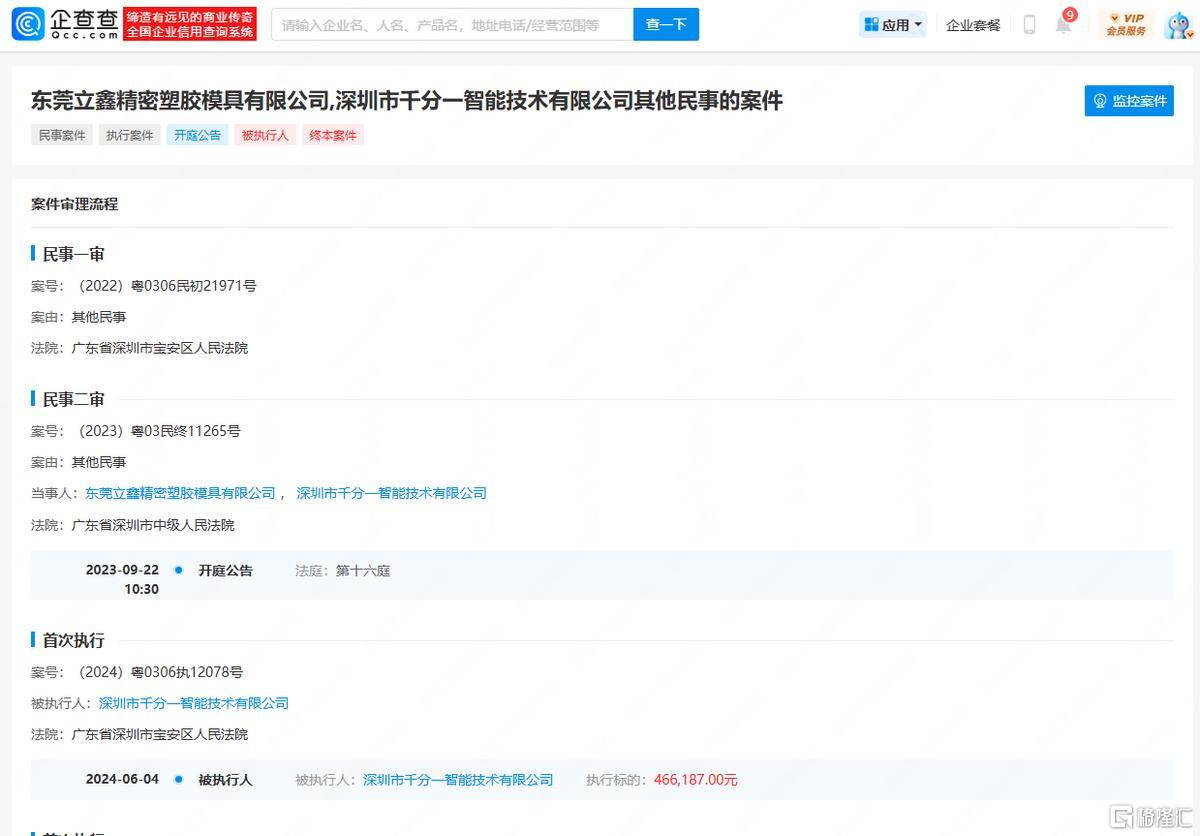Screen dimensions: 1200x836
Task: Click case number (2023)粤03民终11265号
Action: pyautogui.click(x=156, y=431)
